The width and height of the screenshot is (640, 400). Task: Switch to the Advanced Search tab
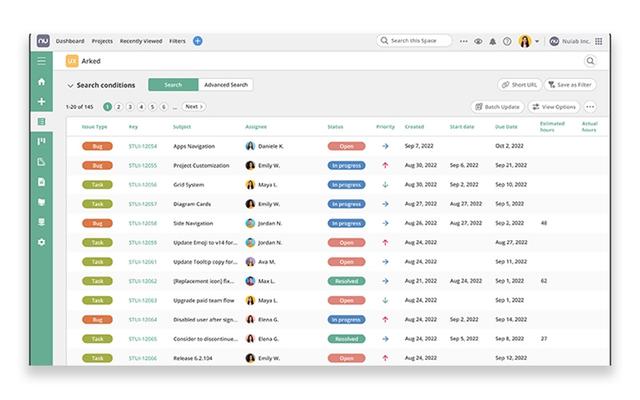pos(225,85)
